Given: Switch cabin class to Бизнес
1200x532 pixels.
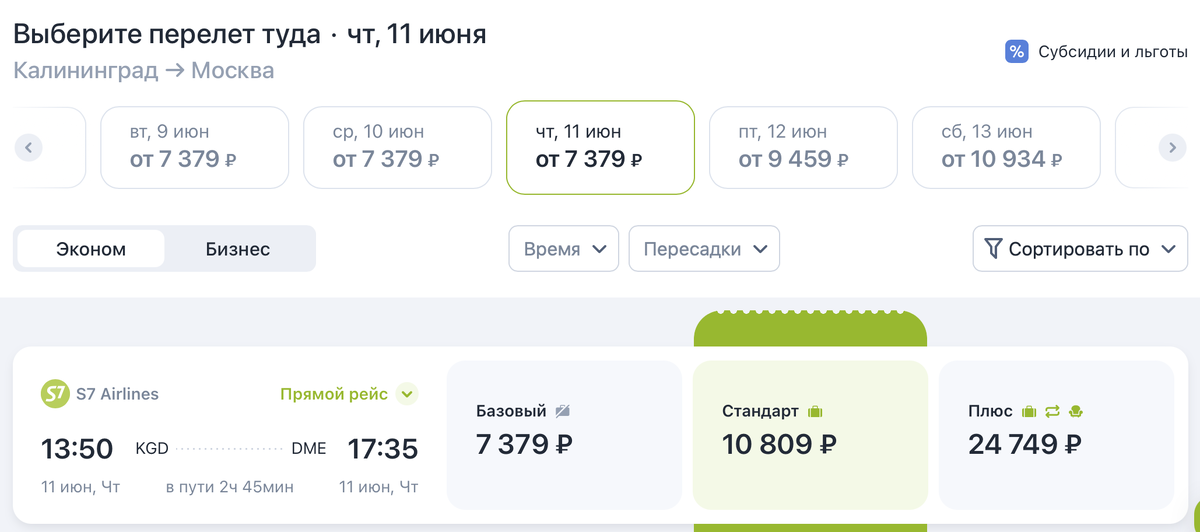Looking at the screenshot, I should point(238,249).
